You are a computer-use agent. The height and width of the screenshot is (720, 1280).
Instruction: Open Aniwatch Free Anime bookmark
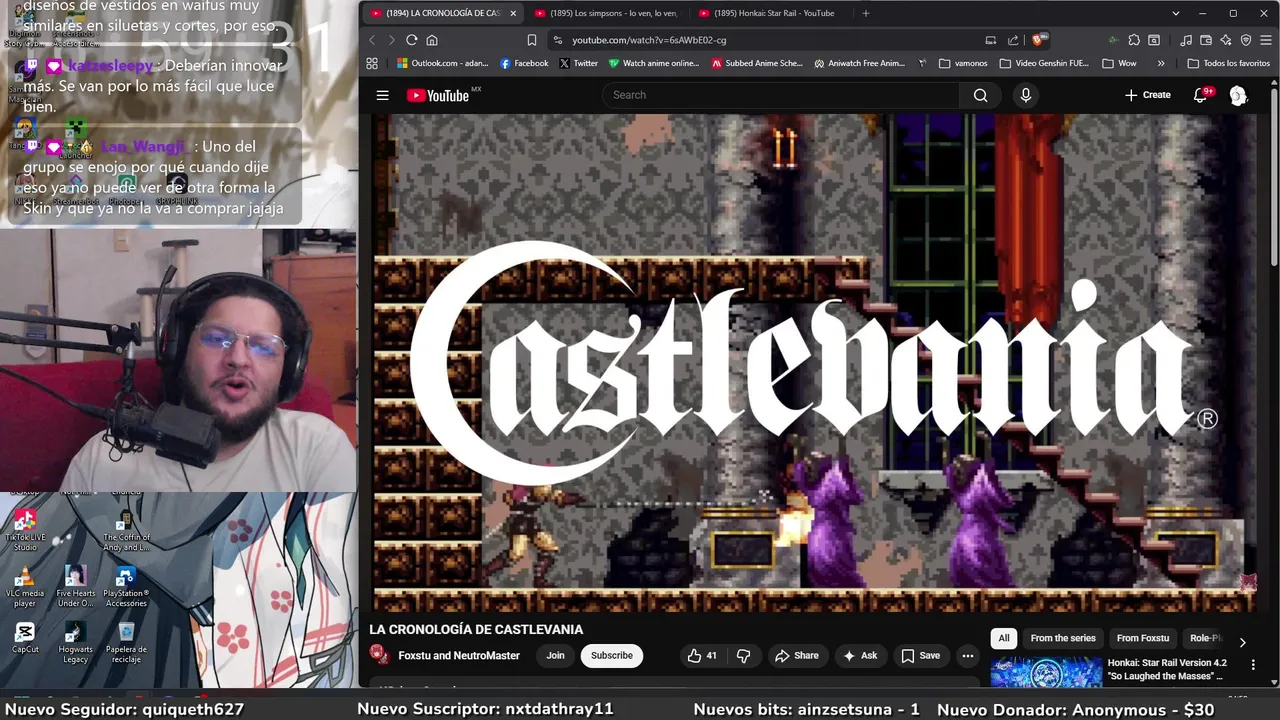click(x=859, y=63)
